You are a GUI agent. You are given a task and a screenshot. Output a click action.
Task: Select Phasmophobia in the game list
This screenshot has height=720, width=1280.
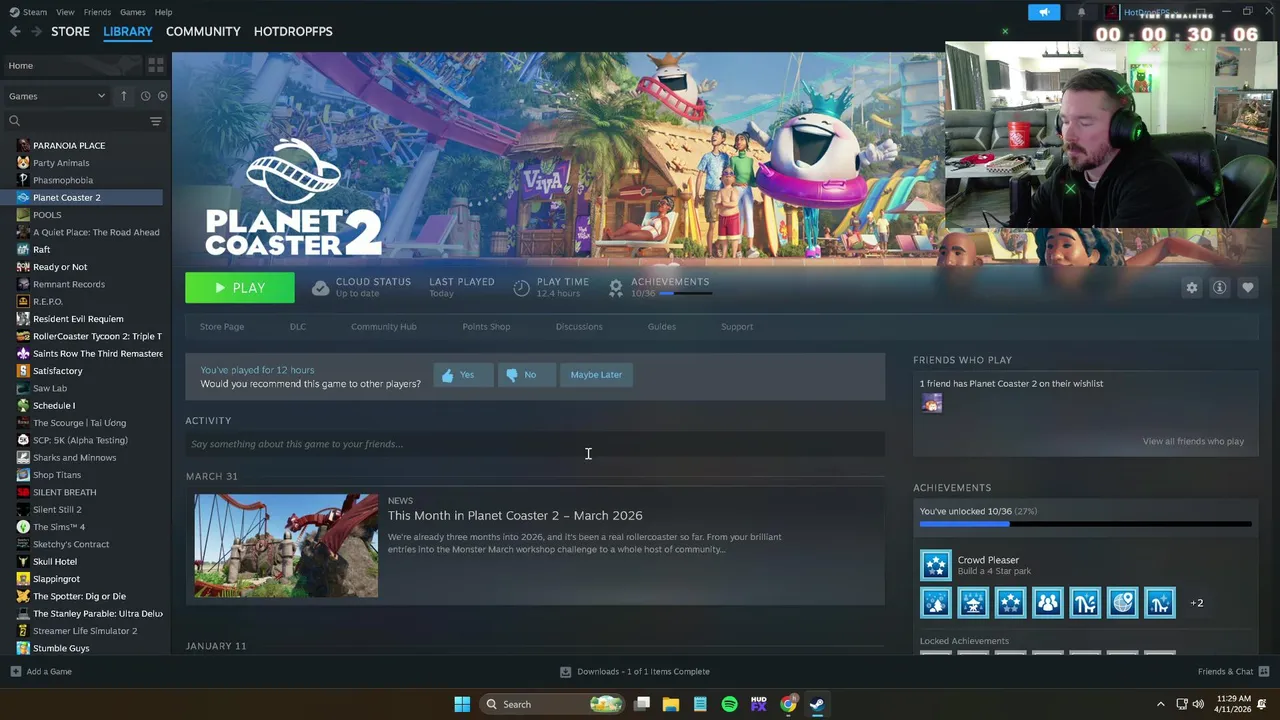63,180
